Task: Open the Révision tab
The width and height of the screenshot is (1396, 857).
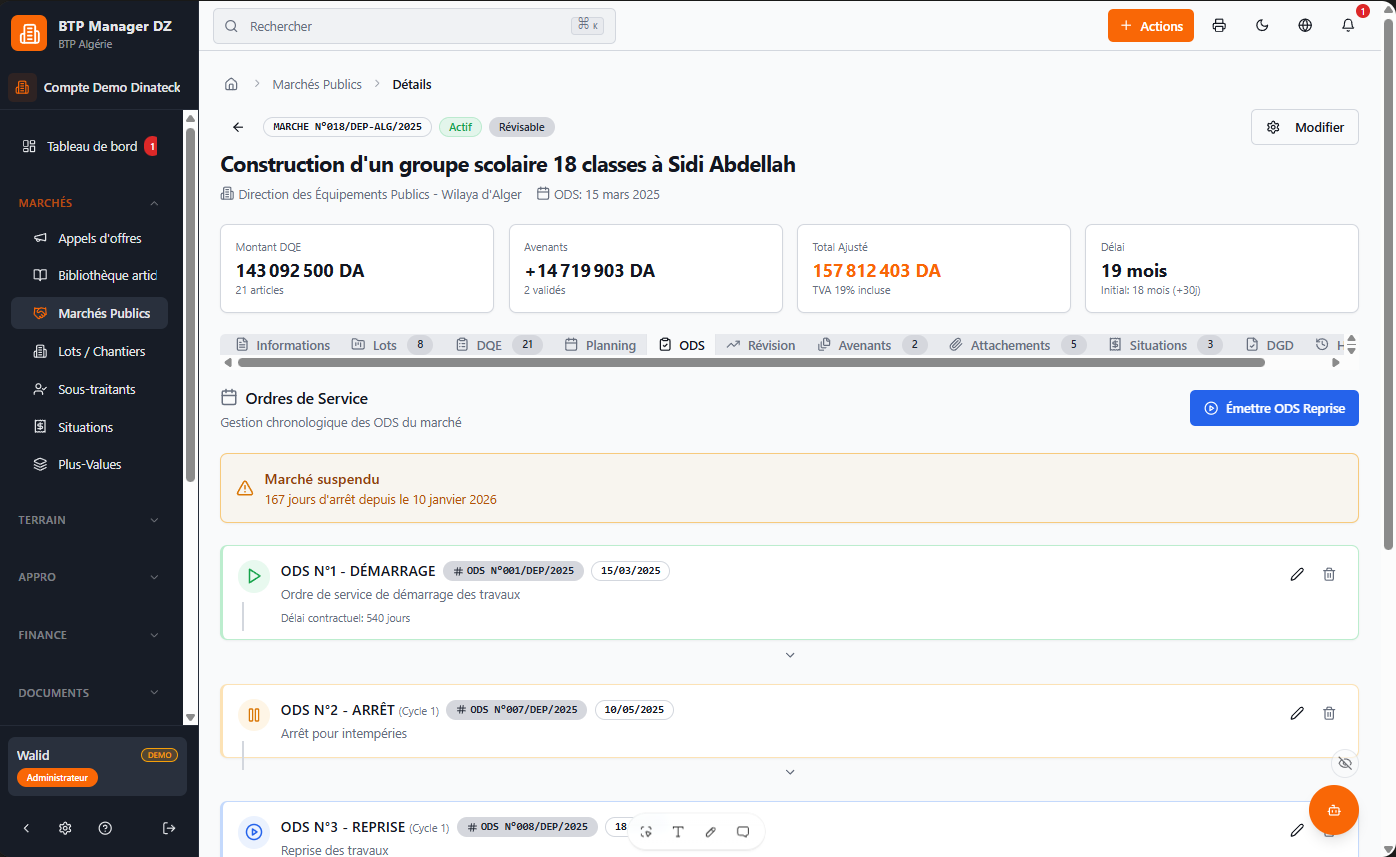Action: pos(761,345)
